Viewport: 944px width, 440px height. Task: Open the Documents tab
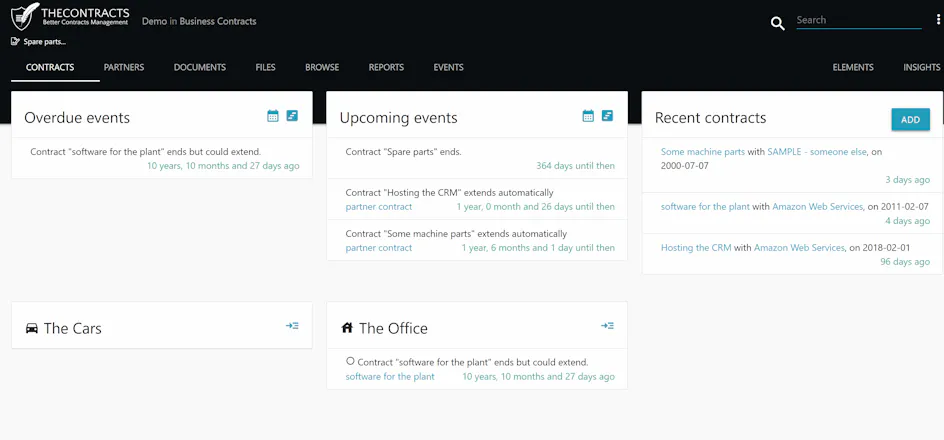click(200, 67)
